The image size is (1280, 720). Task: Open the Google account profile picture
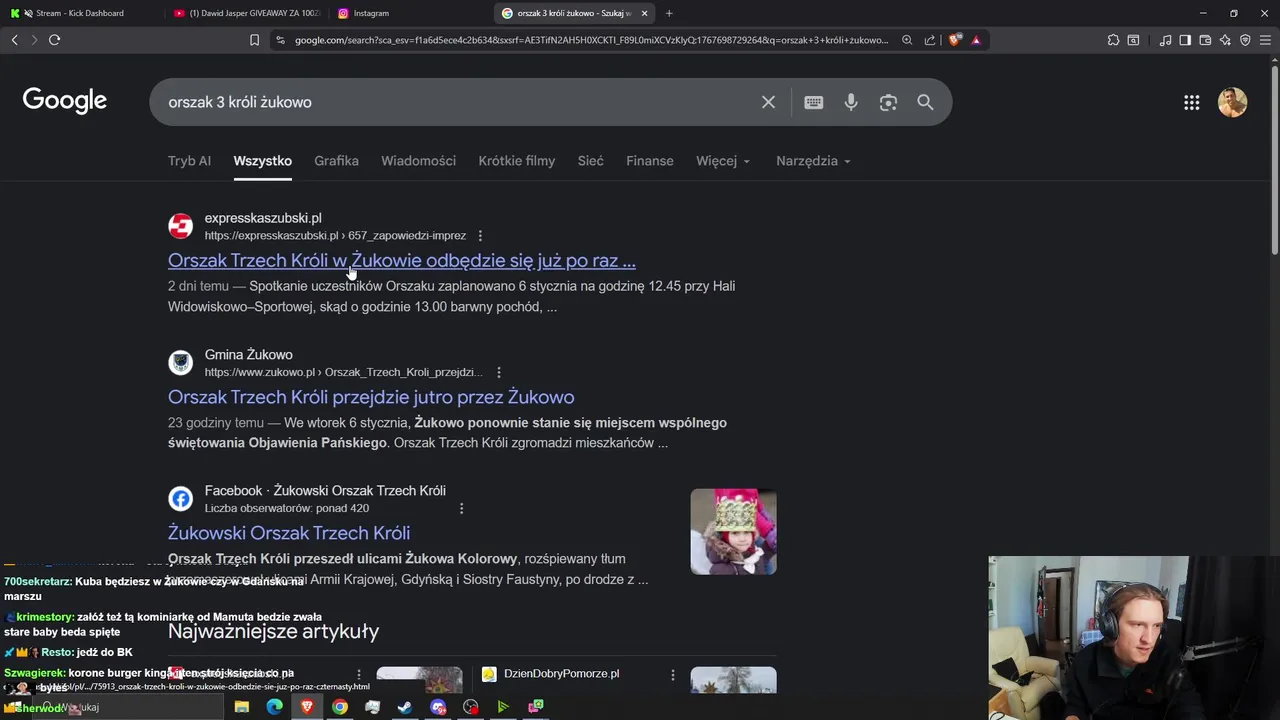1232,102
